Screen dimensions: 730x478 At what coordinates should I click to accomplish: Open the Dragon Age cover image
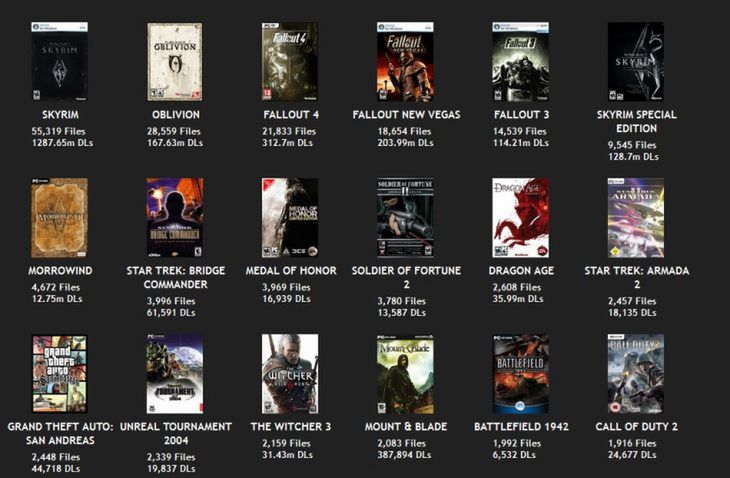[x=520, y=218]
